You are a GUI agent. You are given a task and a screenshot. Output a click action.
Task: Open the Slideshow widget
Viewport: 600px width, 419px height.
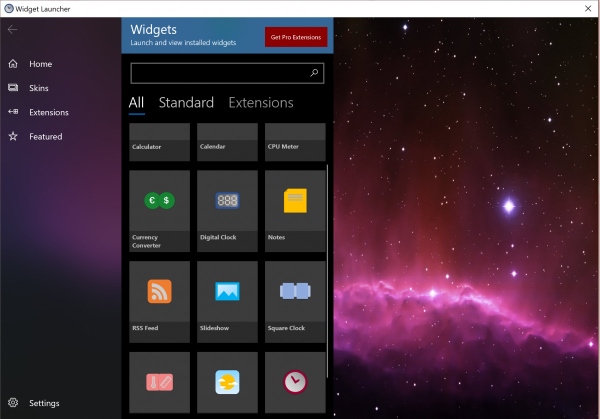[227, 302]
